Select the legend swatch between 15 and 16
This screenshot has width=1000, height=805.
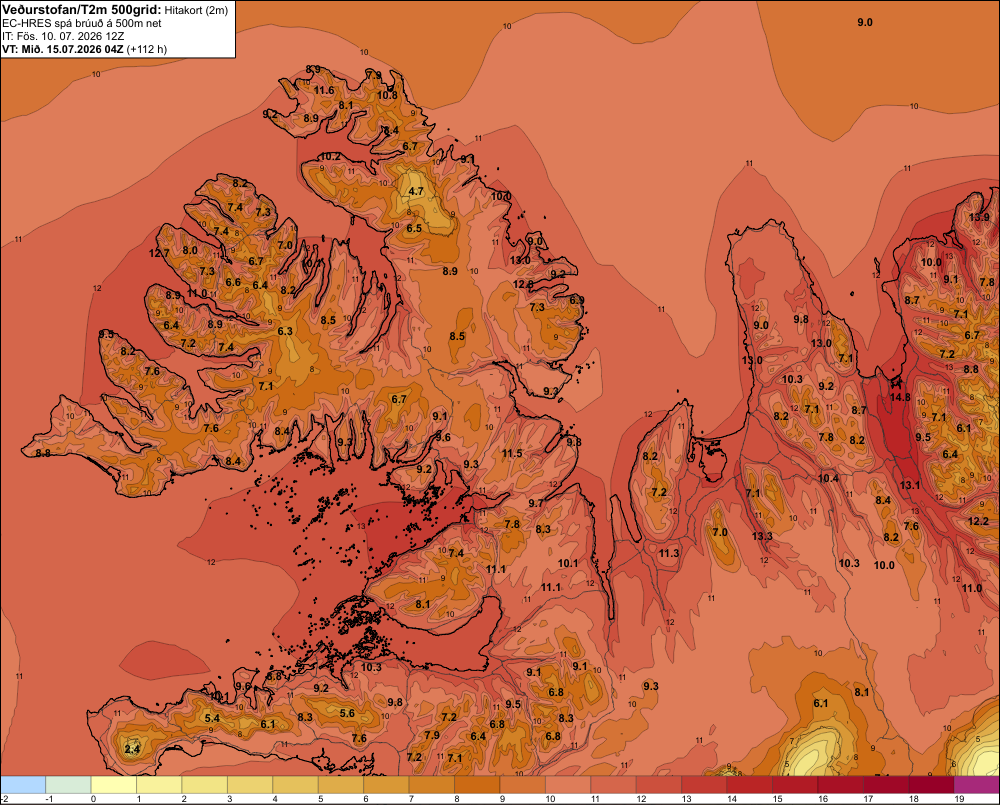pyautogui.click(x=795, y=784)
